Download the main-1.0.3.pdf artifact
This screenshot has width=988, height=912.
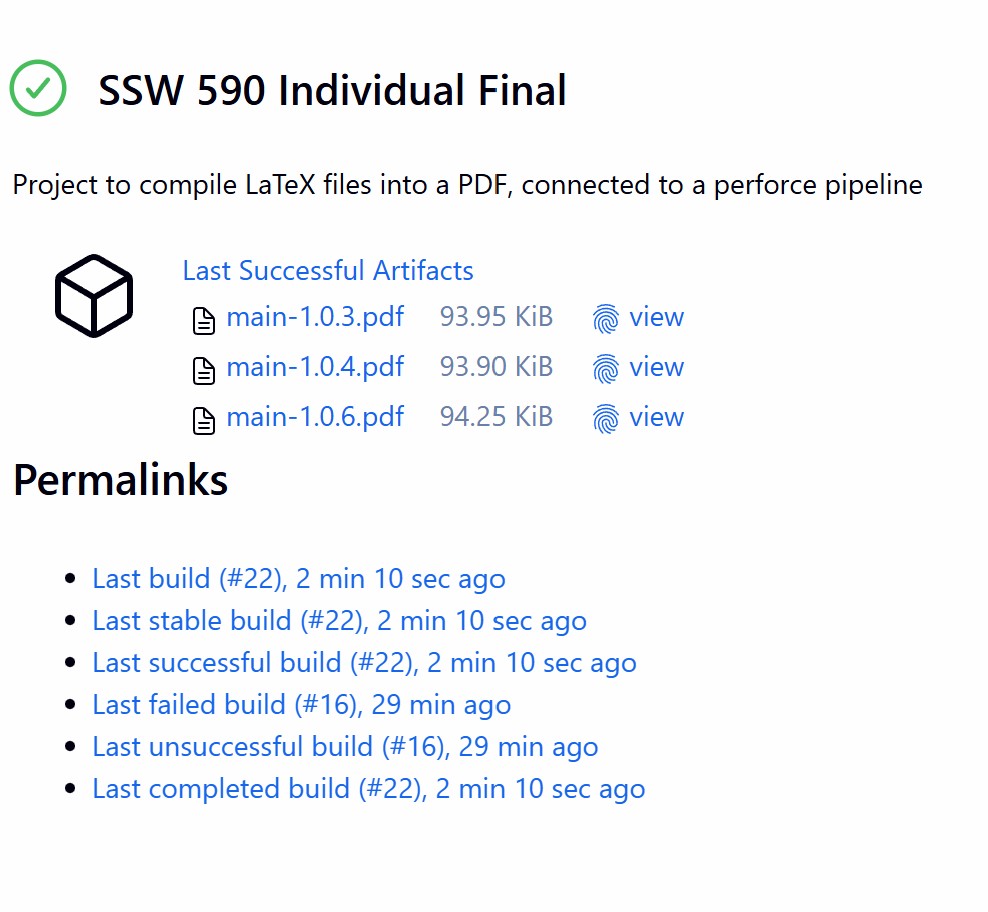click(314, 317)
